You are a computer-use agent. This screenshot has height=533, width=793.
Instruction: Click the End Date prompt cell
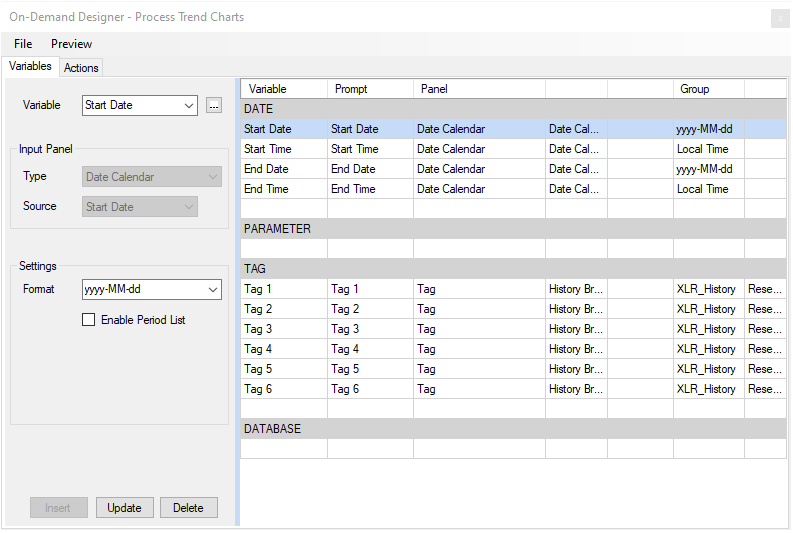point(370,169)
